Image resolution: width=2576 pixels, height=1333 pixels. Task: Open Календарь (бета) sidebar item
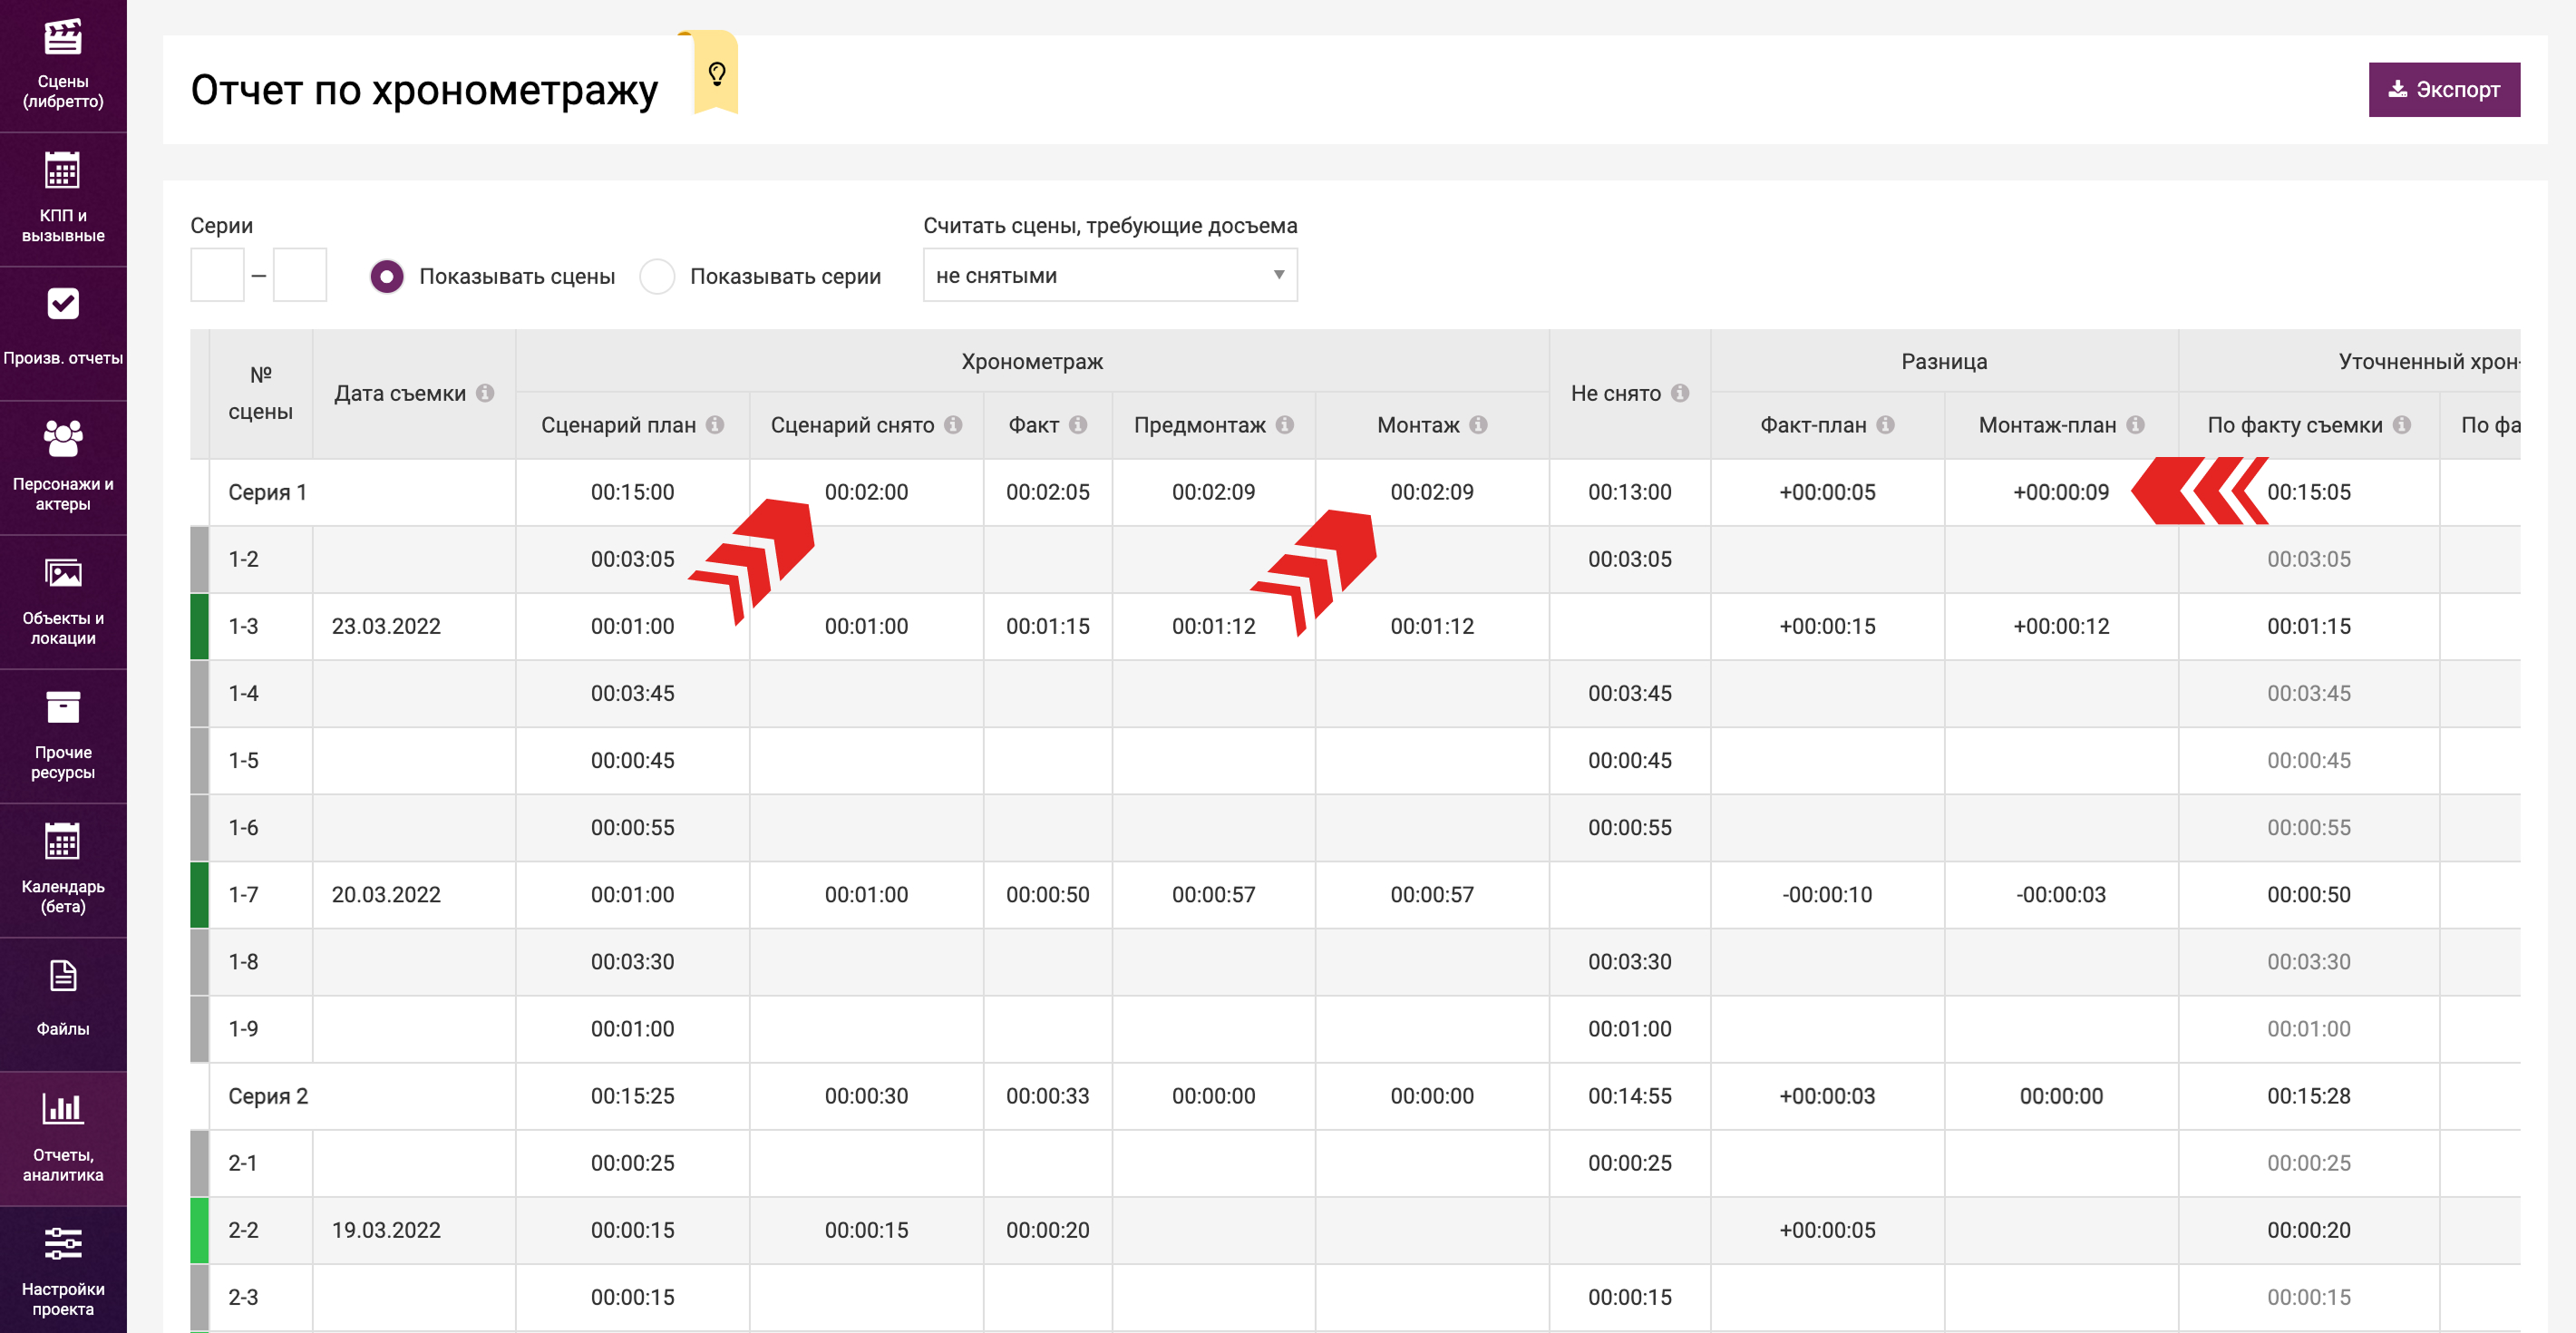pyautogui.click(x=63, y=868)
